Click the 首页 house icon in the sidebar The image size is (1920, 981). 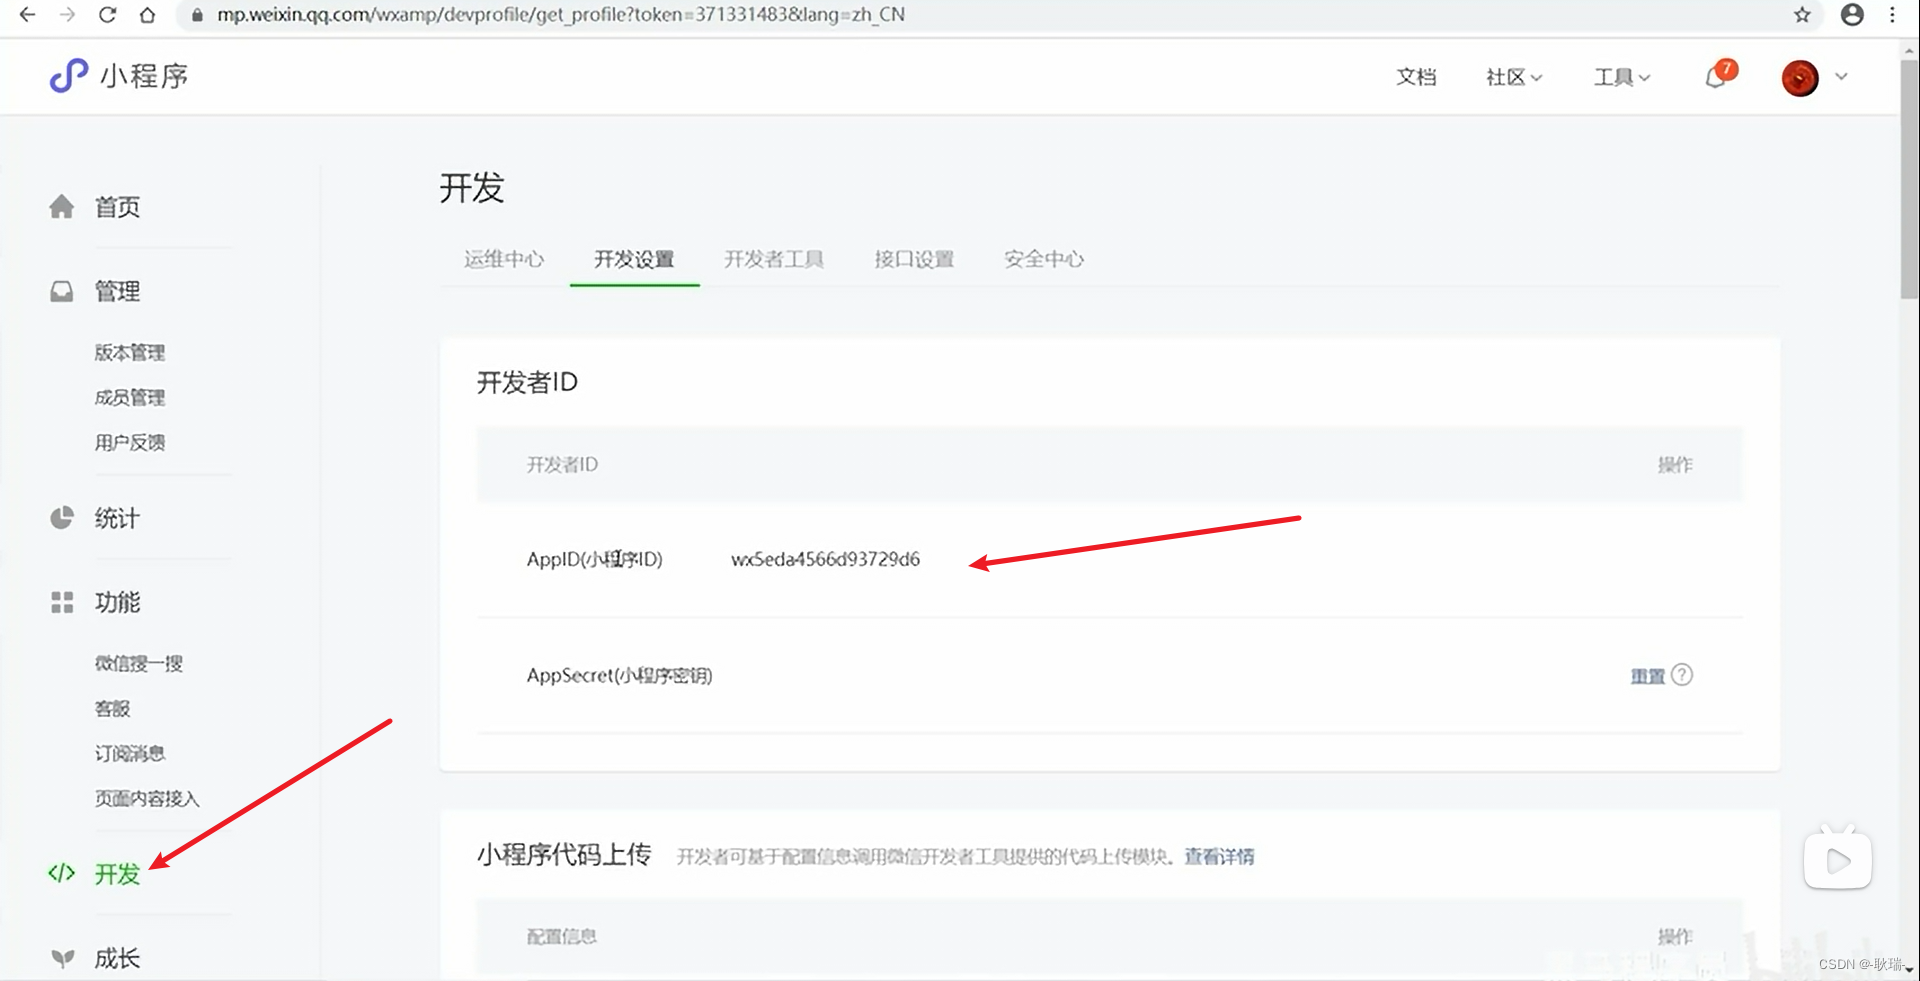(x=62, y=206)
